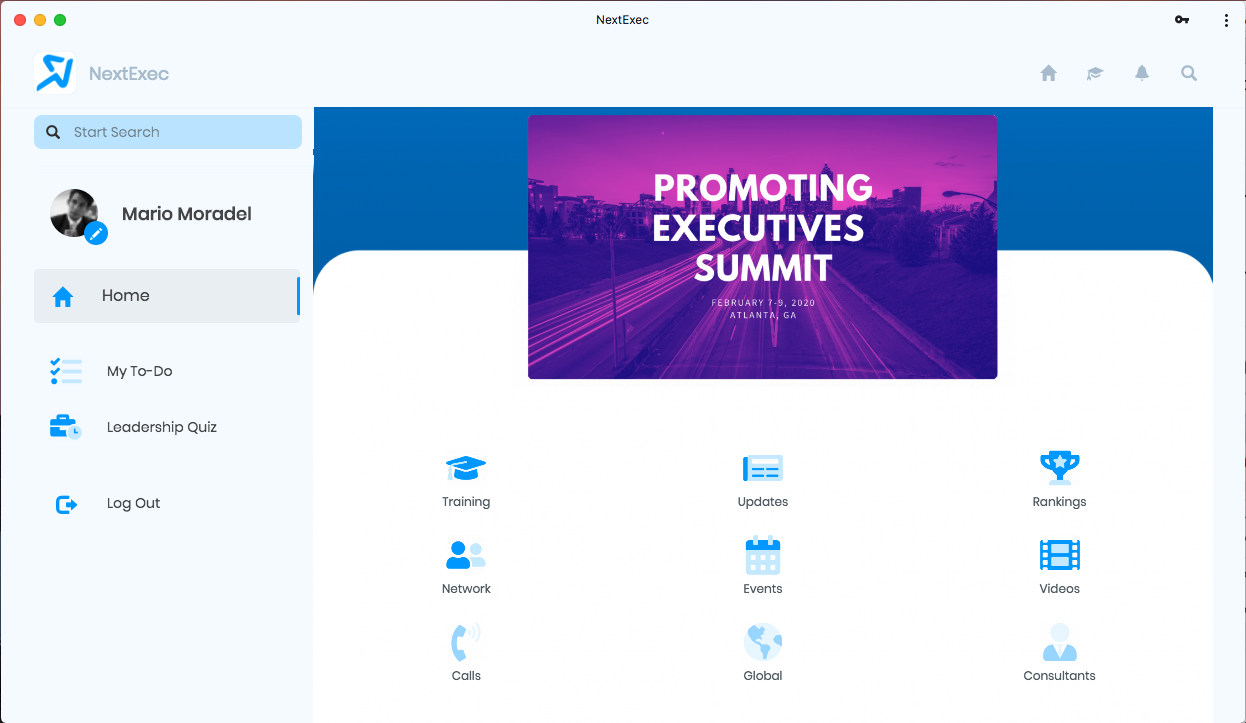Click the magnifying glass search icon
The image size is (1246, 723).
(1188, 73)
